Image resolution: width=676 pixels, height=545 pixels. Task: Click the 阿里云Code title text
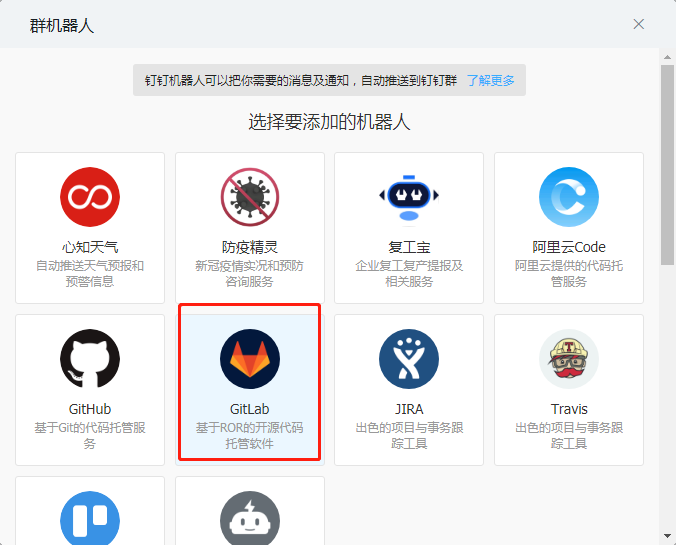[x=569, y=247]
